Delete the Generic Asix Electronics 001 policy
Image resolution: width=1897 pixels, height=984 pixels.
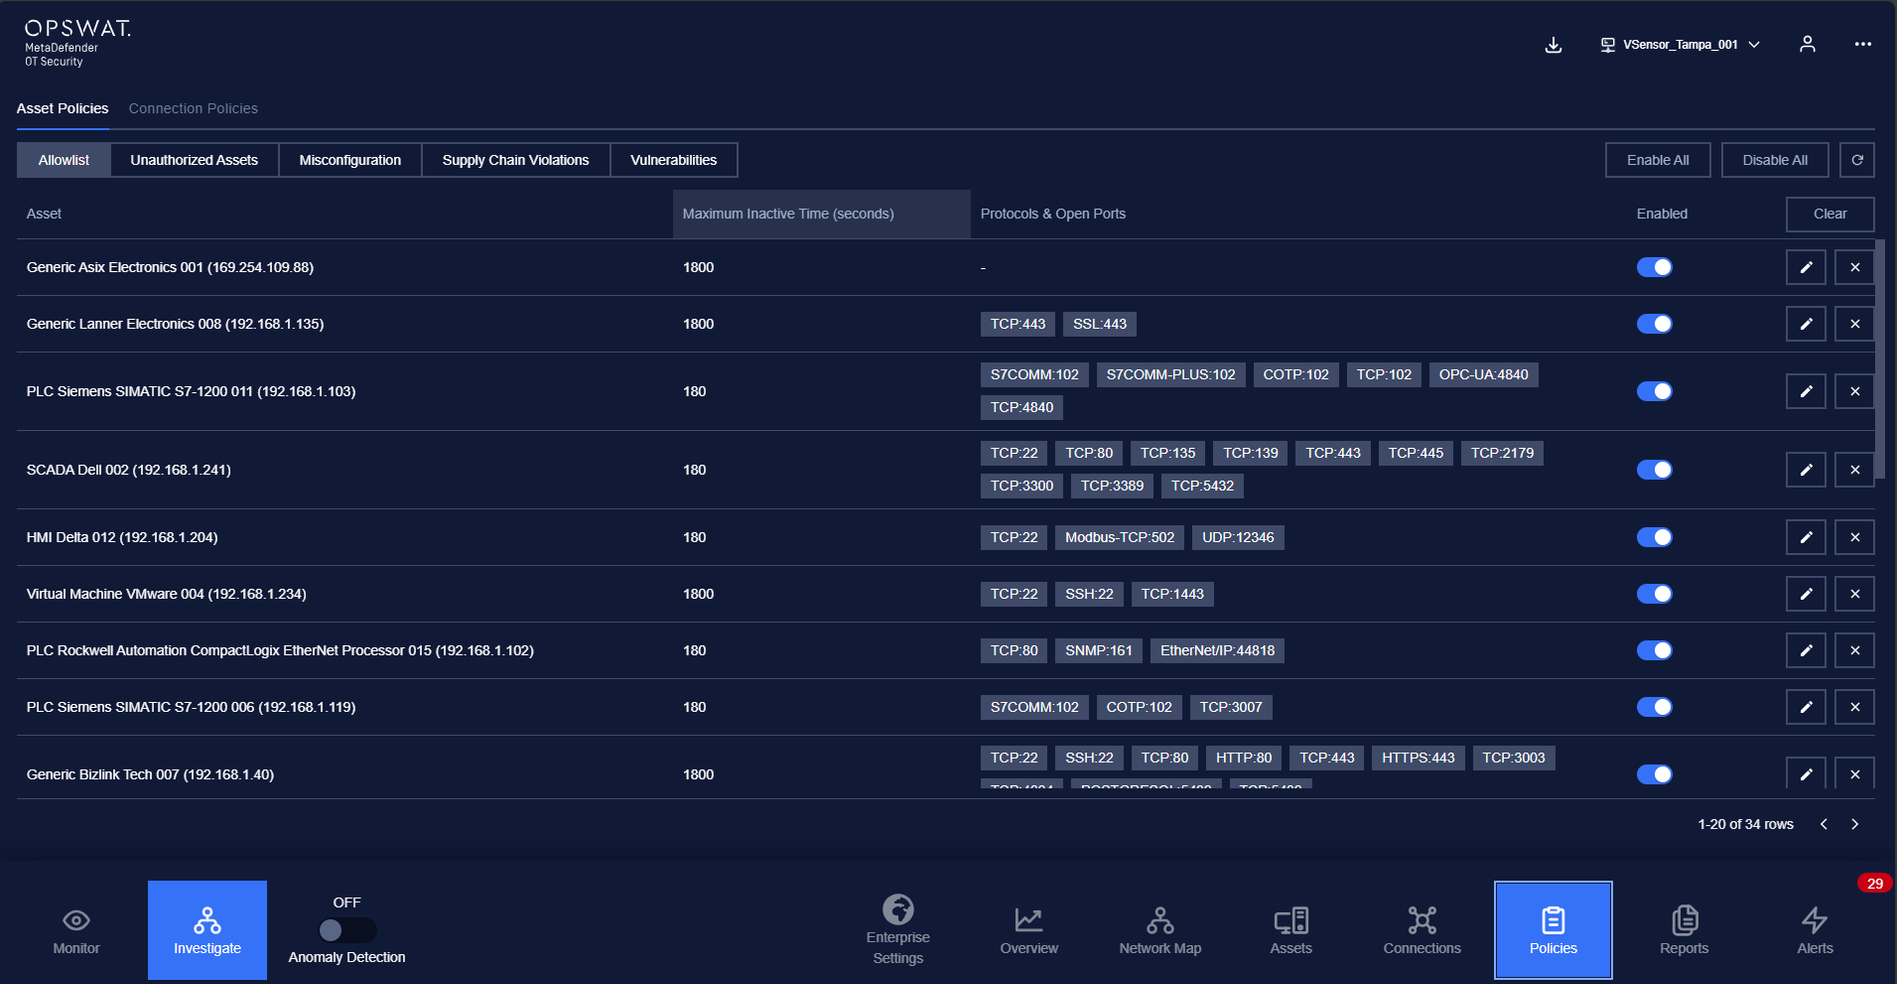click(1855, 267)
